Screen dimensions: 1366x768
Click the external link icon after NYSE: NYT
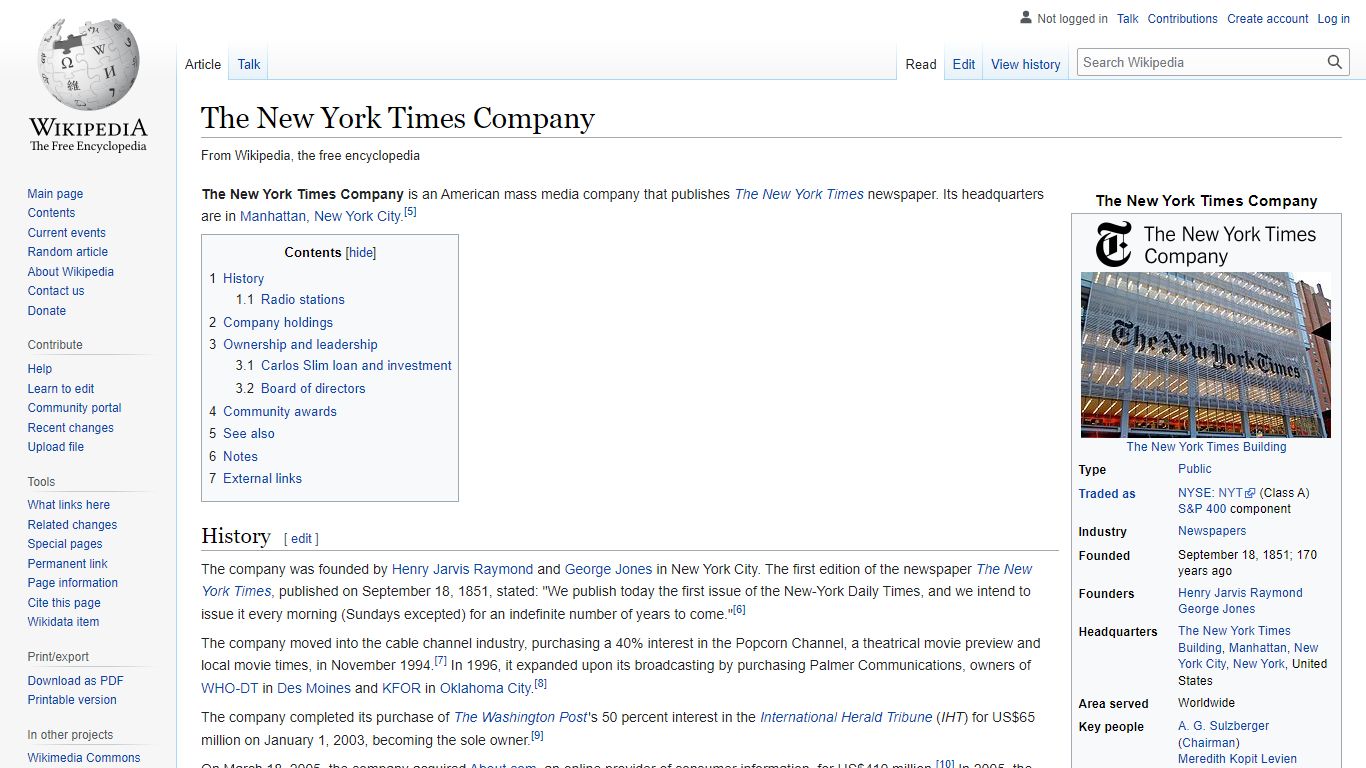click(x=1250, y=493)
